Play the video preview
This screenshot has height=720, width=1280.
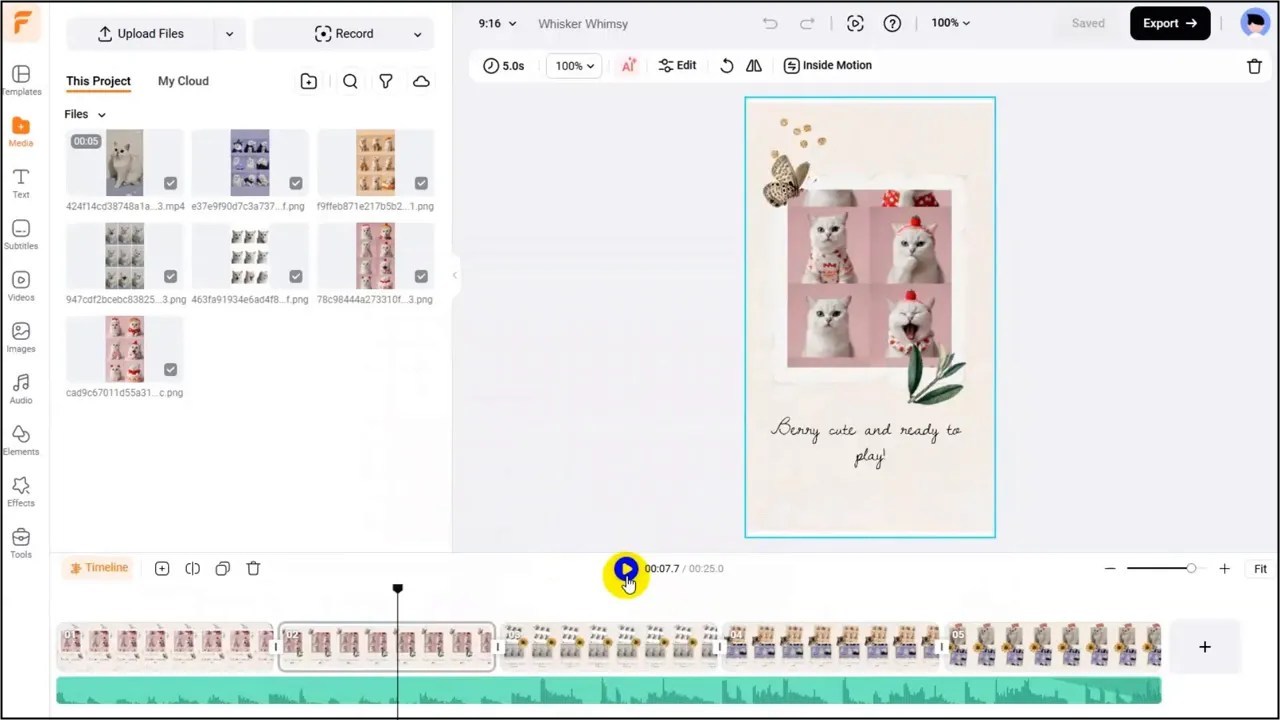(625, 568)
